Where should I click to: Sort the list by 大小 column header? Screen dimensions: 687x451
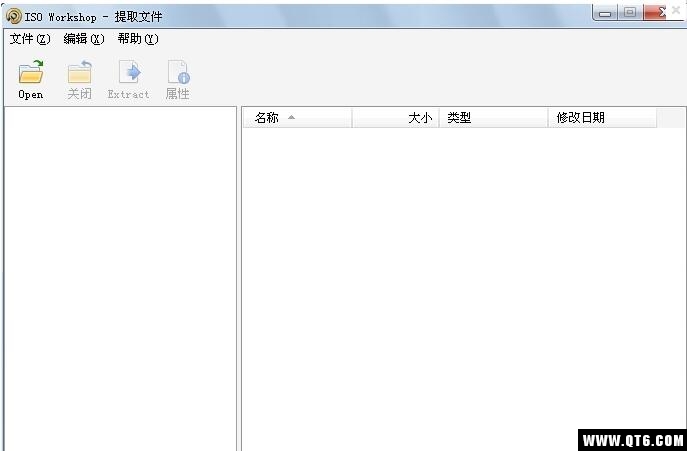(396, 117)
